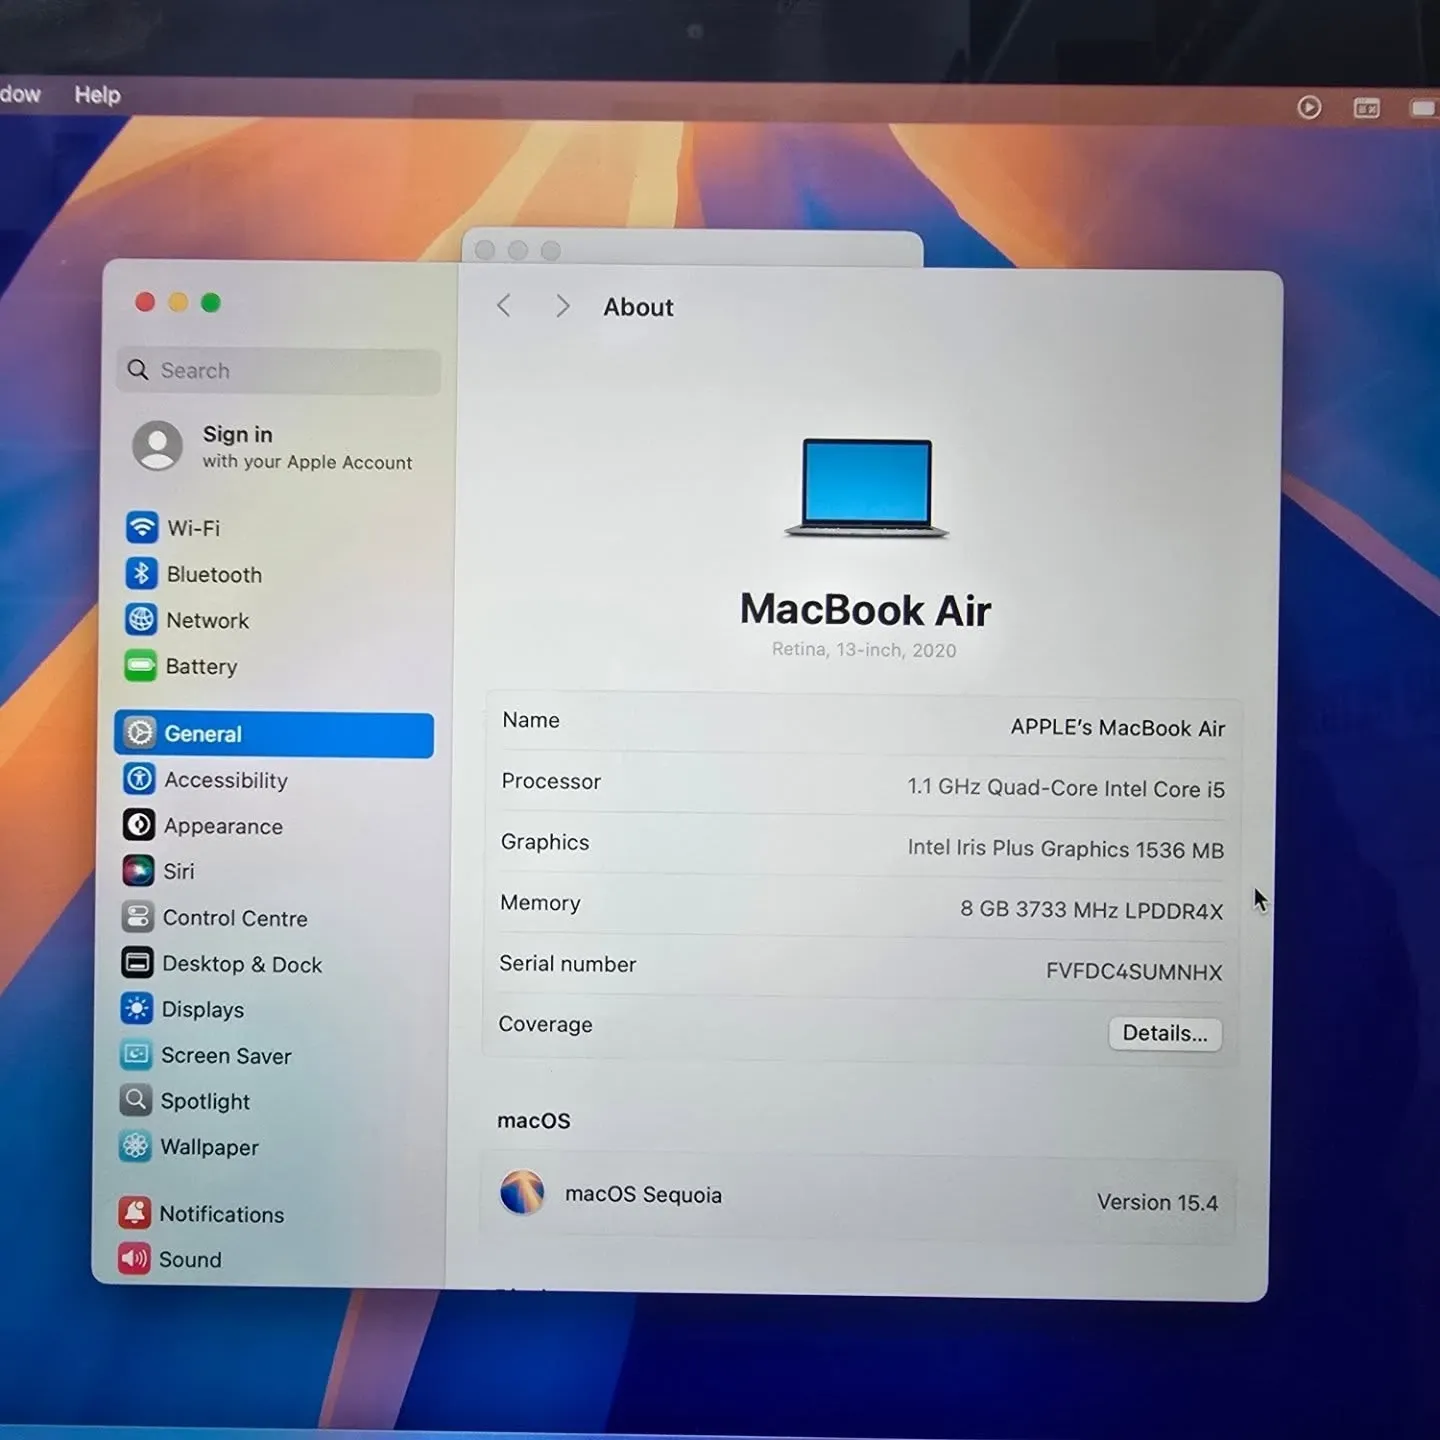Select Notifications in the sidebar
Image resolution: width=1440 pixels, height=1440 pixels.
267,1214
